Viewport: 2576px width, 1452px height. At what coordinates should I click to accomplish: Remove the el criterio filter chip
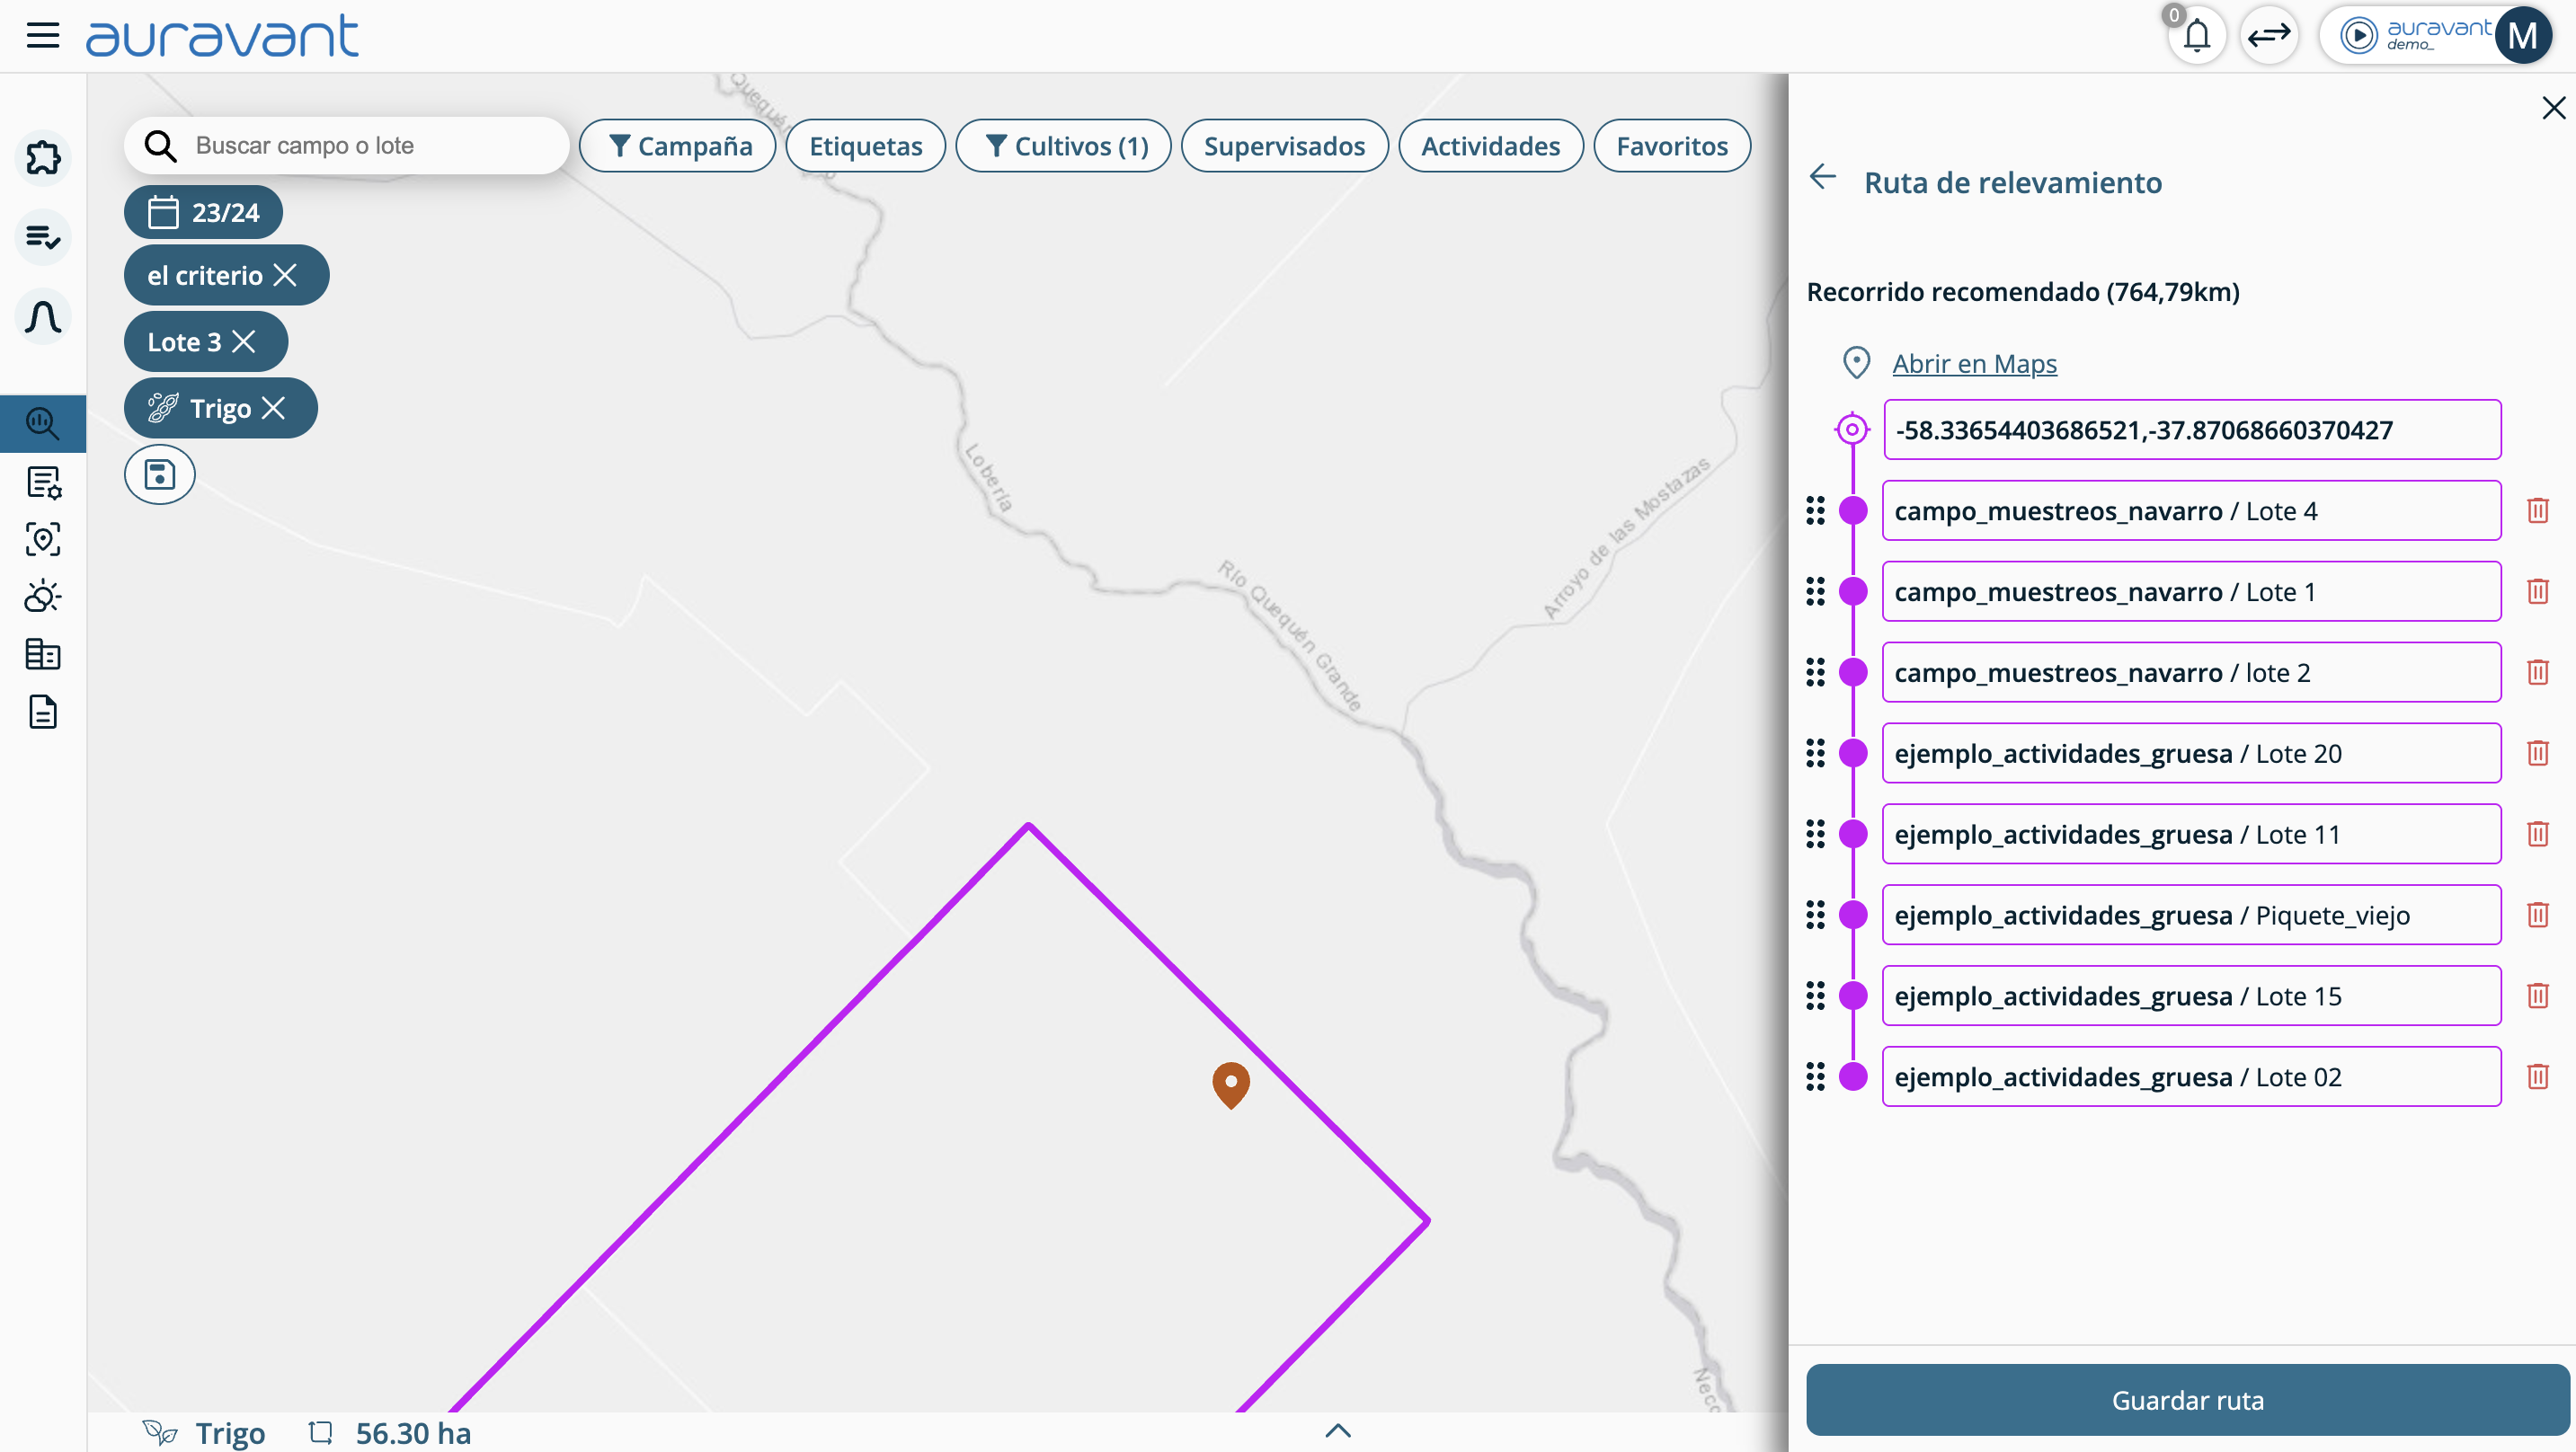click(286, 275)
